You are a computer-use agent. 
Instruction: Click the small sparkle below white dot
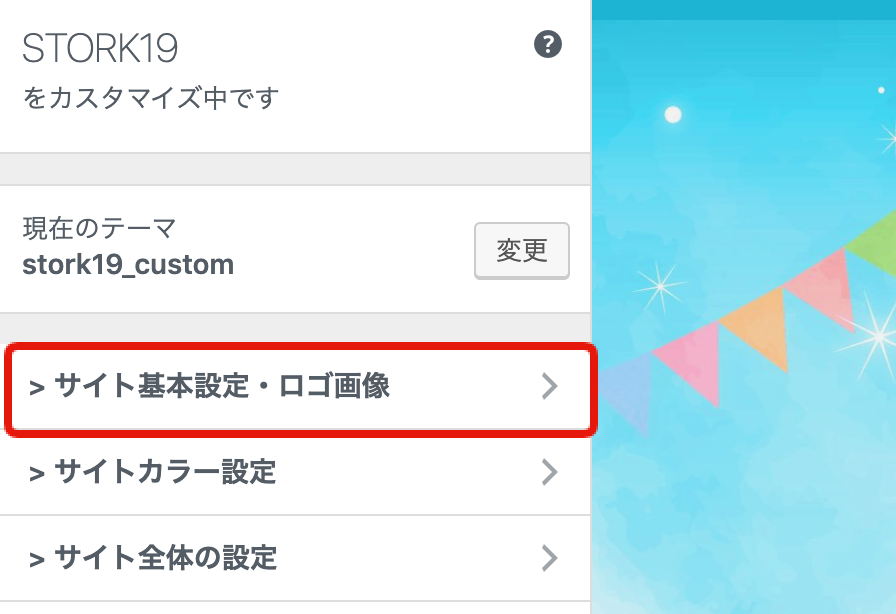(x=659, y=286)
